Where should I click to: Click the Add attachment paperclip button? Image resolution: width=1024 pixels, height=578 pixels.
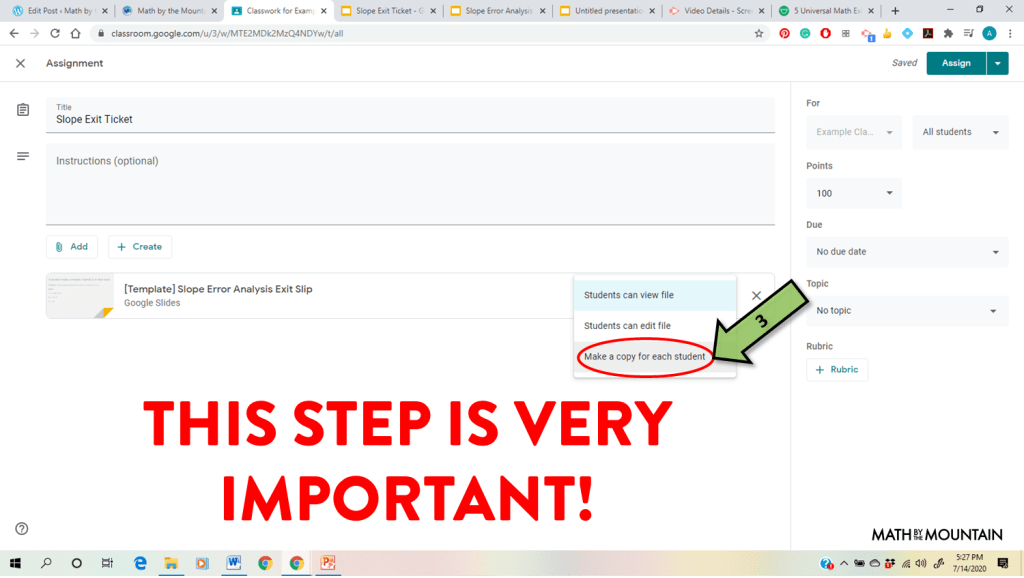[71, 246]
